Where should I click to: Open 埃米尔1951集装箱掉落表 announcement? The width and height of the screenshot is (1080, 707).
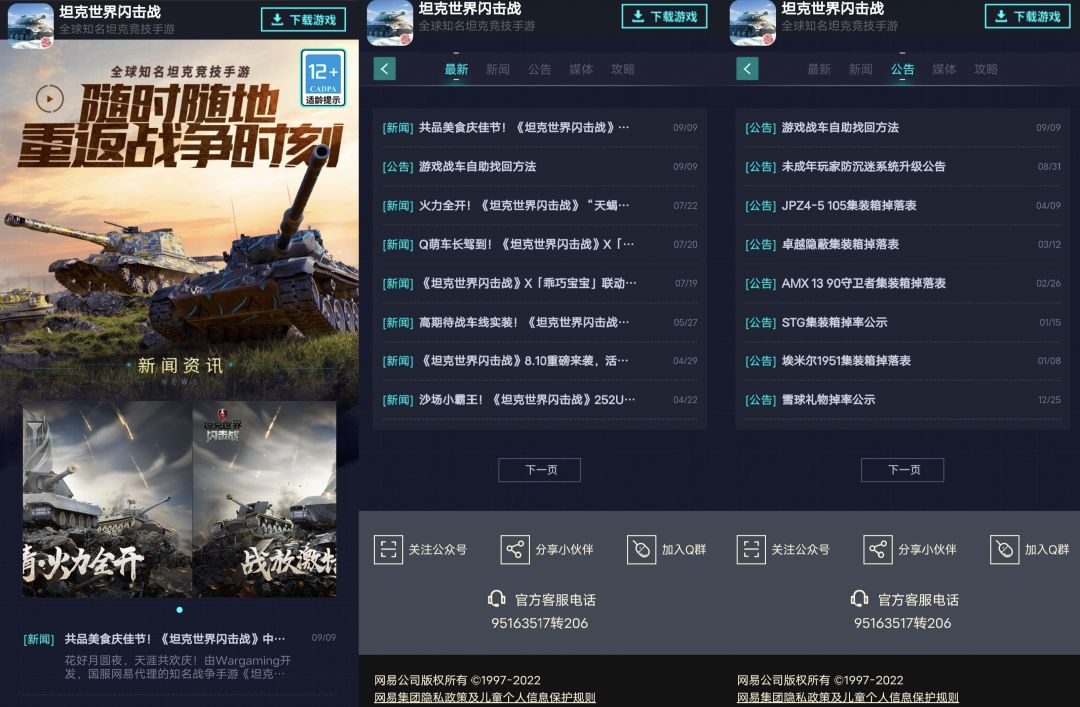[903, 360]
